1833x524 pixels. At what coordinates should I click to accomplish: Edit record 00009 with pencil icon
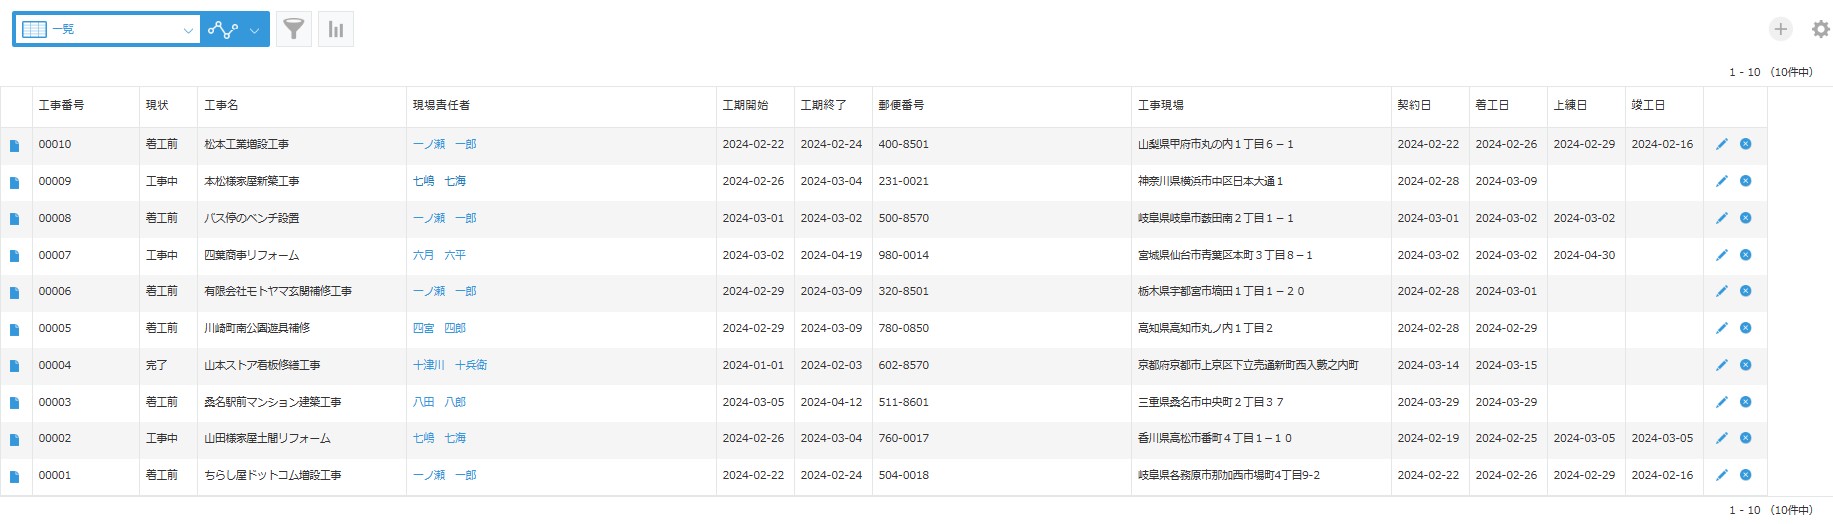tap(1722, 181)
